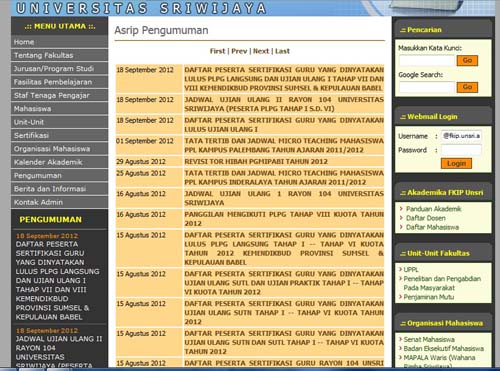Click the Prev pagination link

coord(239,51)
